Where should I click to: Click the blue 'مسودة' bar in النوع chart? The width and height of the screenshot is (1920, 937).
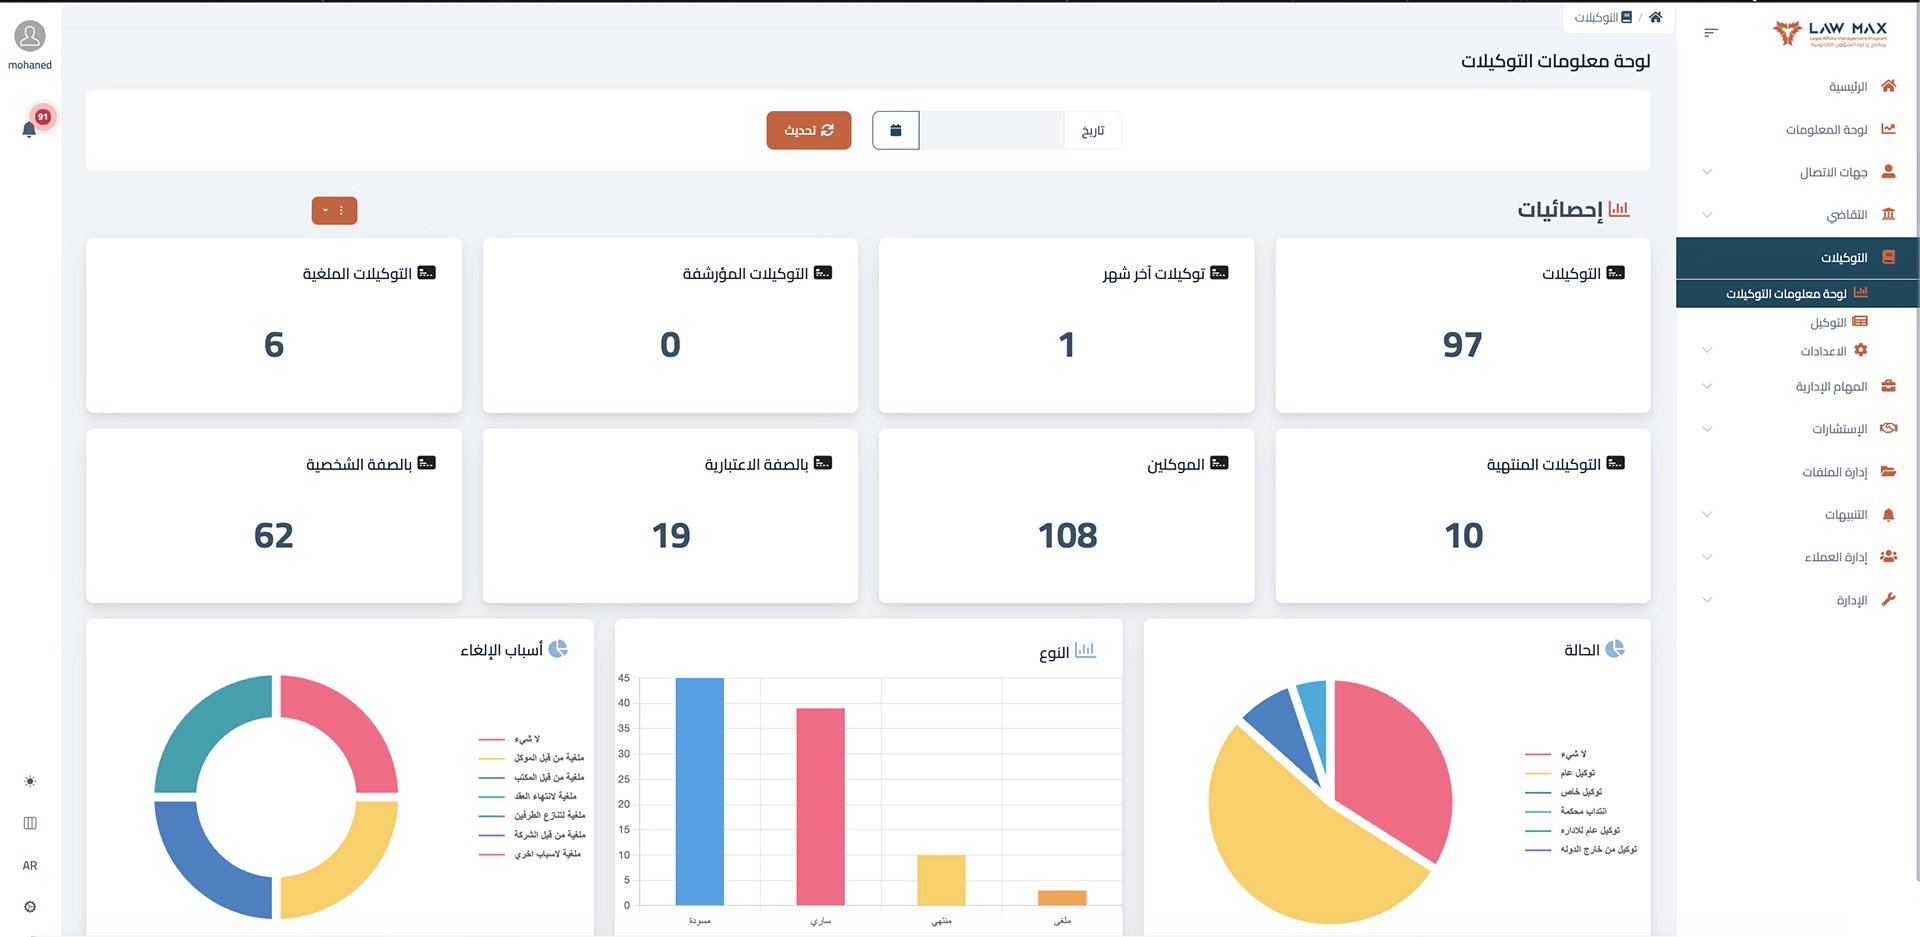pyautogui.click(x=699, y=791)
